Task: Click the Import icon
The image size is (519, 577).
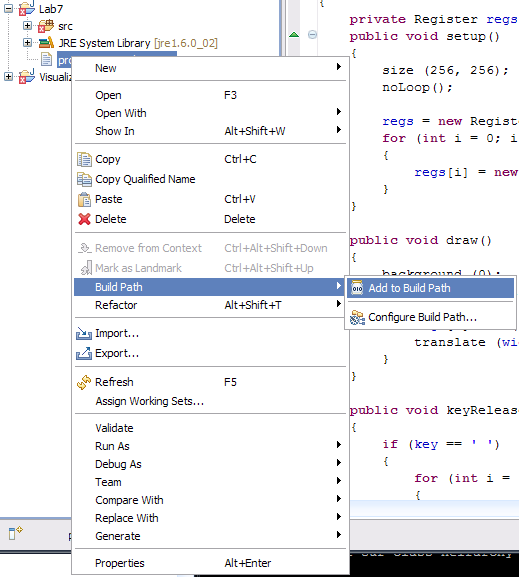Action: point(84,333)
